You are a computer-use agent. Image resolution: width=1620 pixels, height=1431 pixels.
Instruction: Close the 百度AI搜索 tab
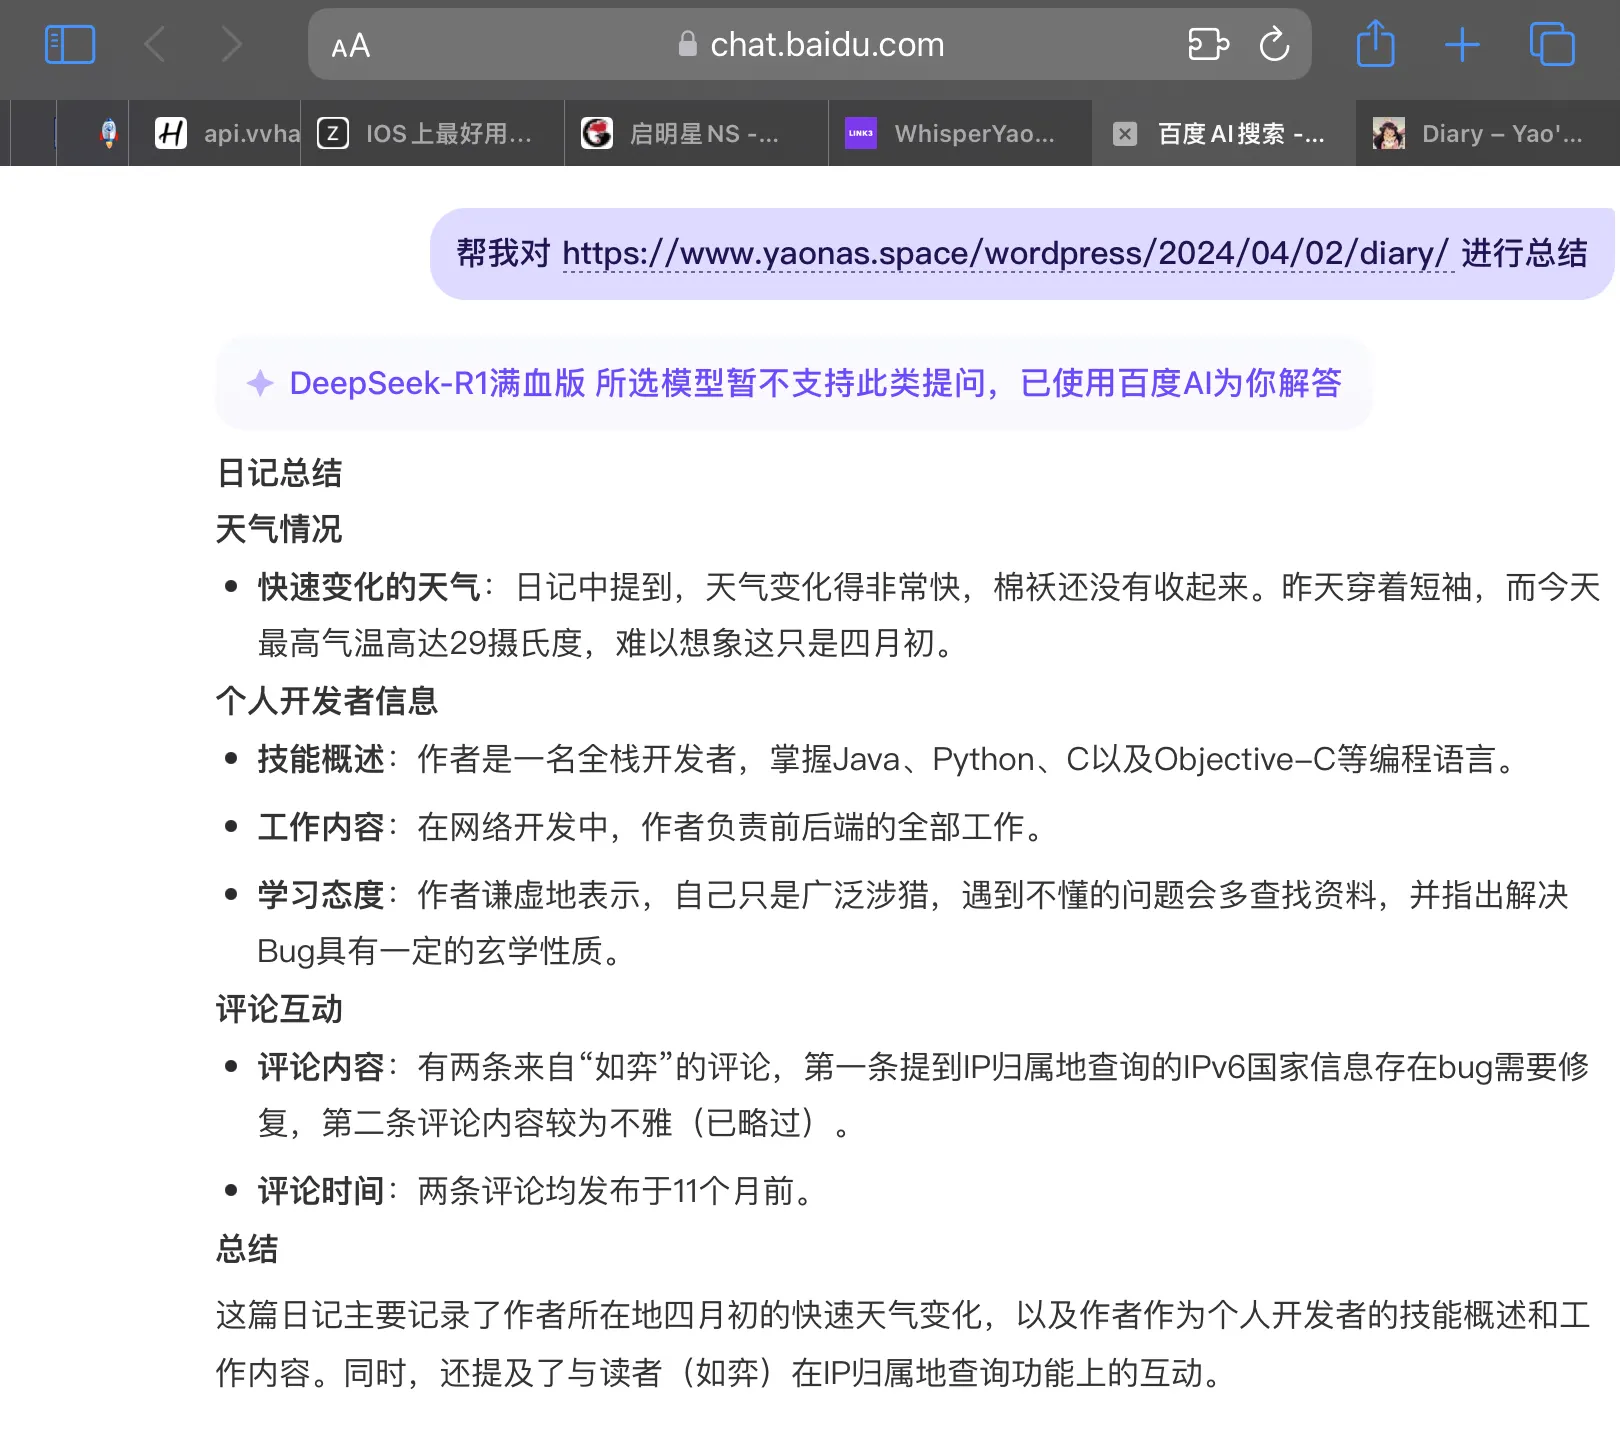pos(1123,133)
